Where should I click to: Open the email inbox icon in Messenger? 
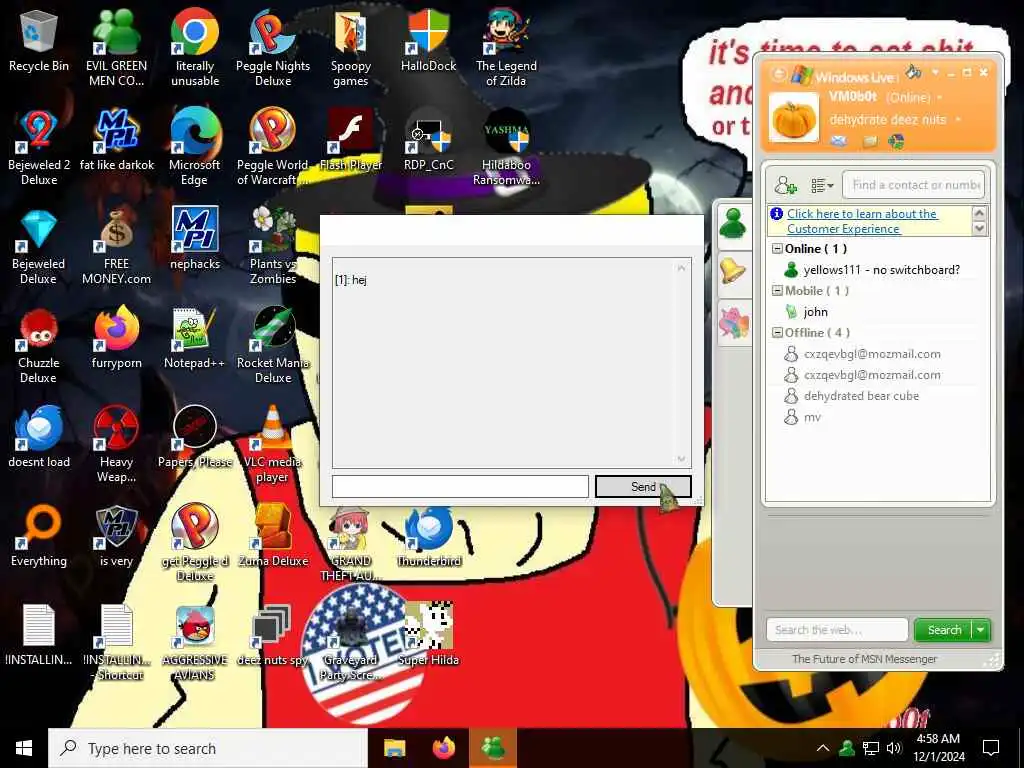point(839,141)
